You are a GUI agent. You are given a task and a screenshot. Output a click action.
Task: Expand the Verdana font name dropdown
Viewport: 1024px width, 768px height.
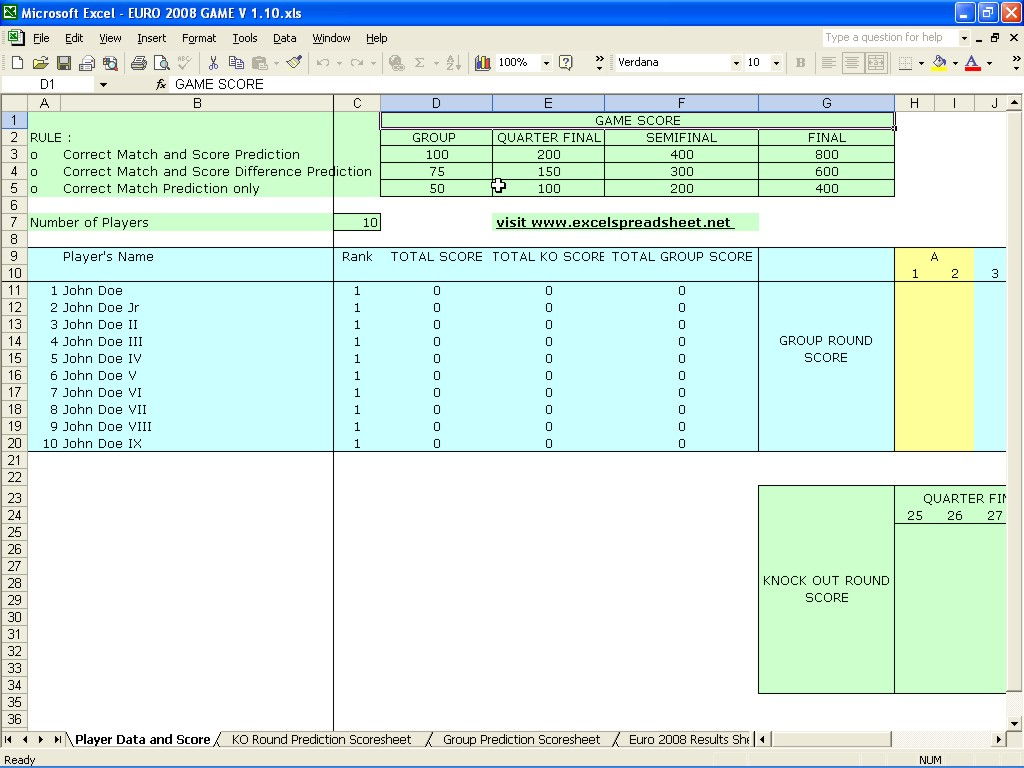click(736, 63)
